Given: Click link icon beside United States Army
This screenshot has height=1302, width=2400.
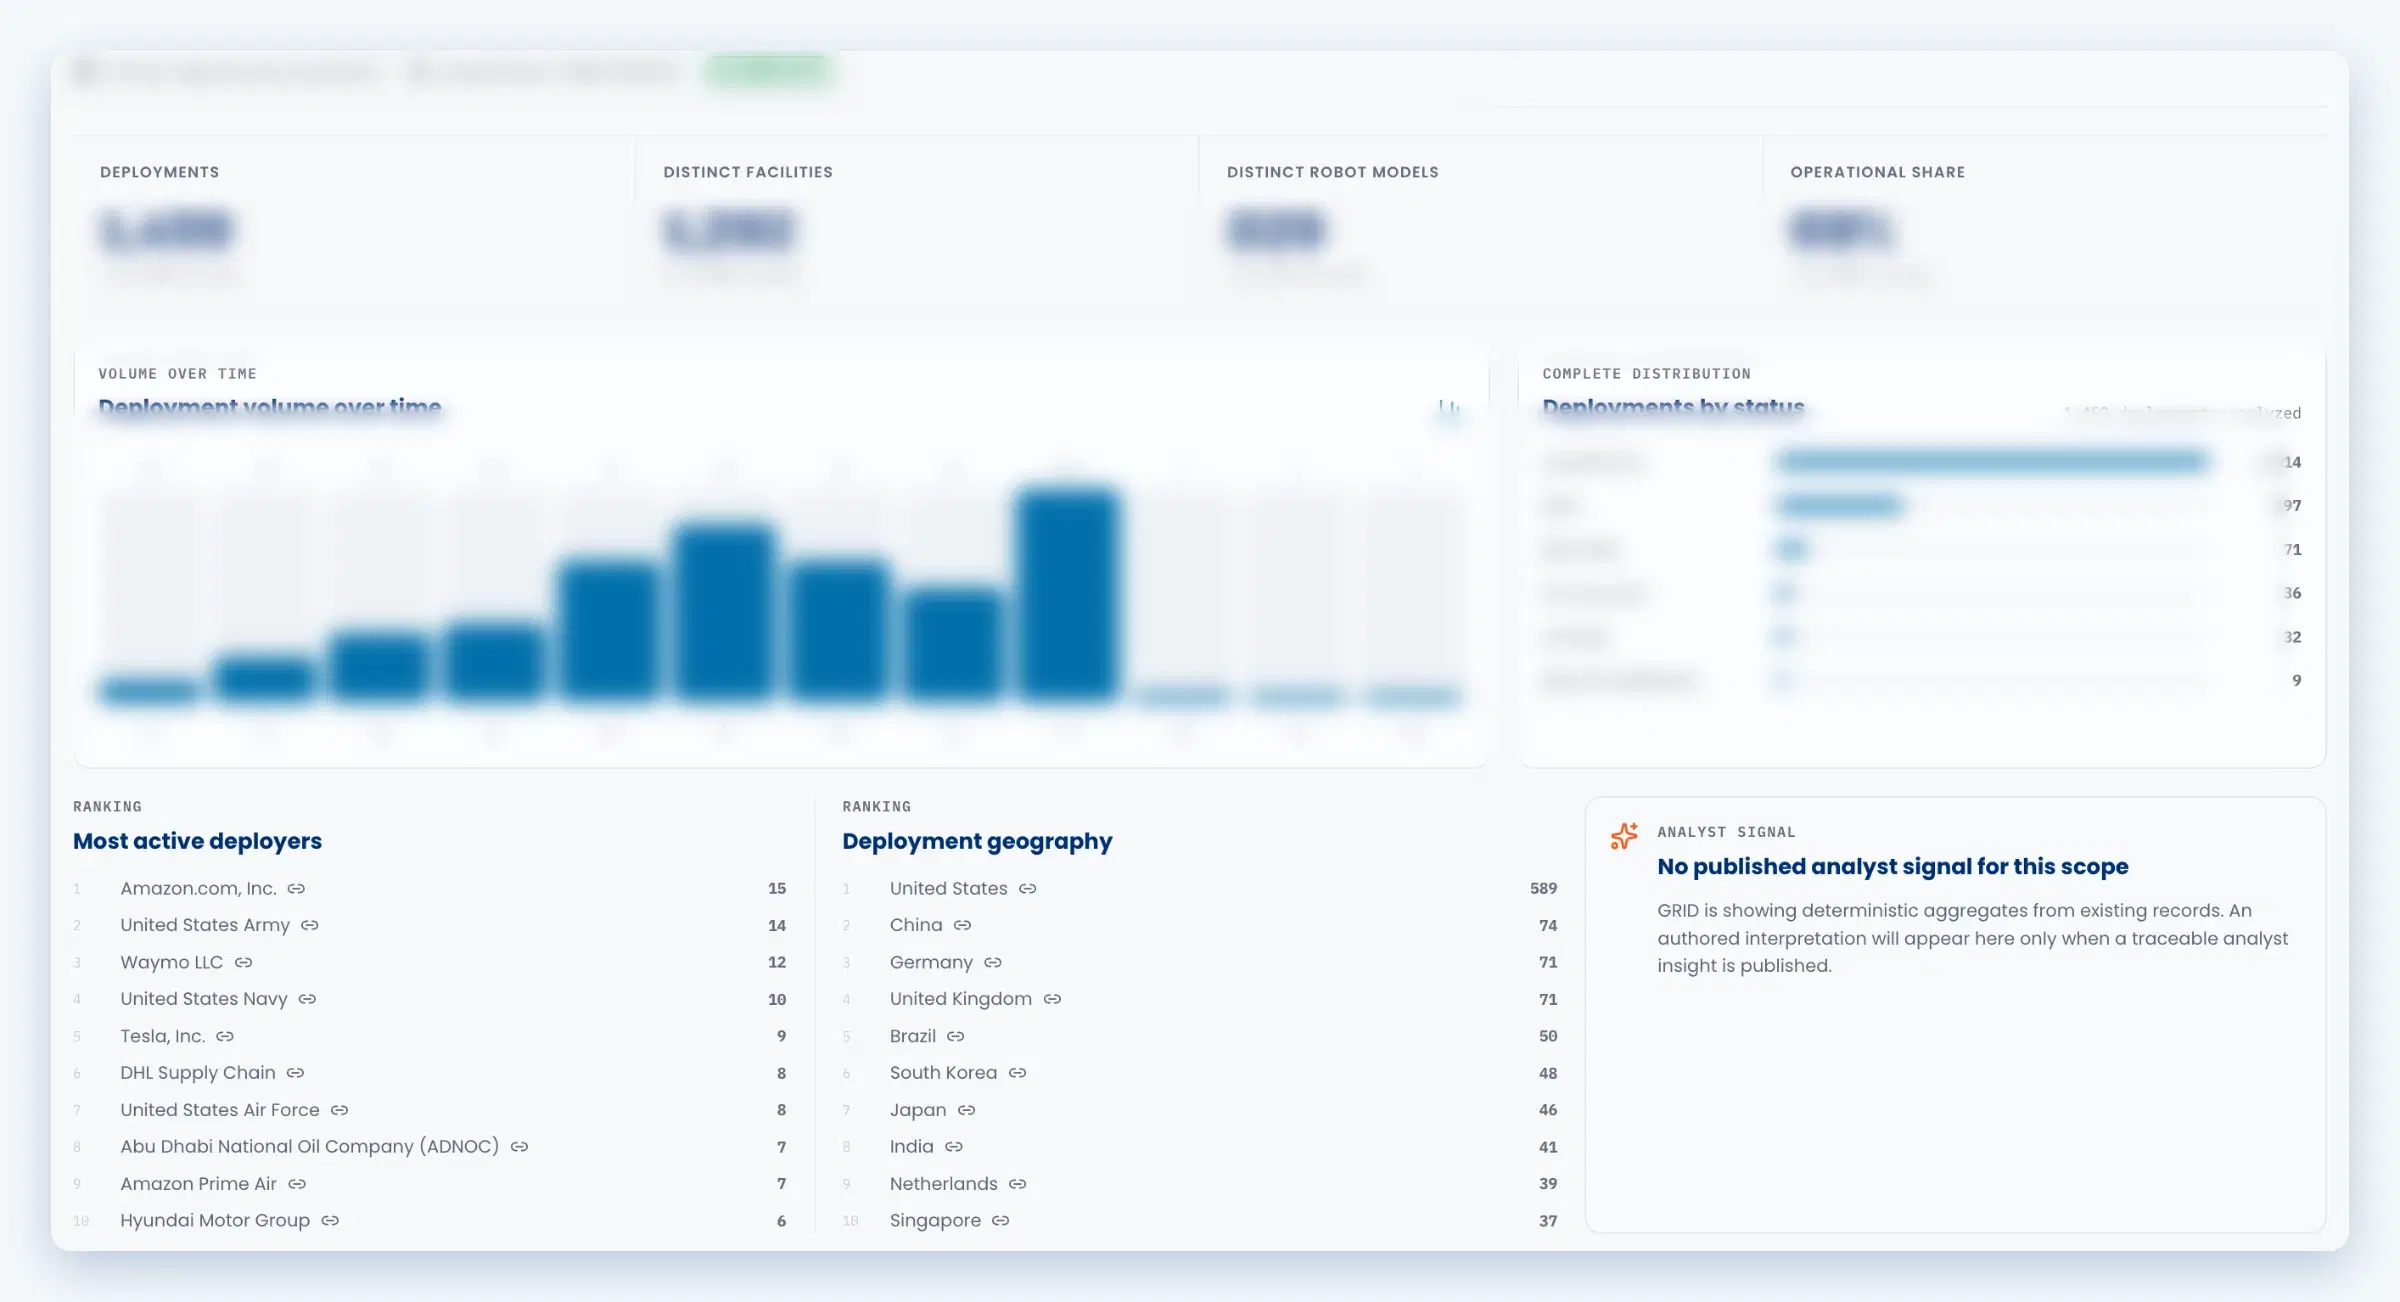Looking at the screenshot, I should [310, 926].
